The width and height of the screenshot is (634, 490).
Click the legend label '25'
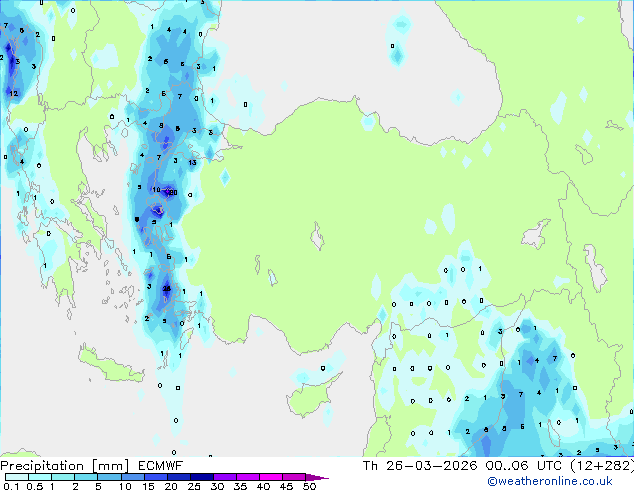(x=194, y=486)
